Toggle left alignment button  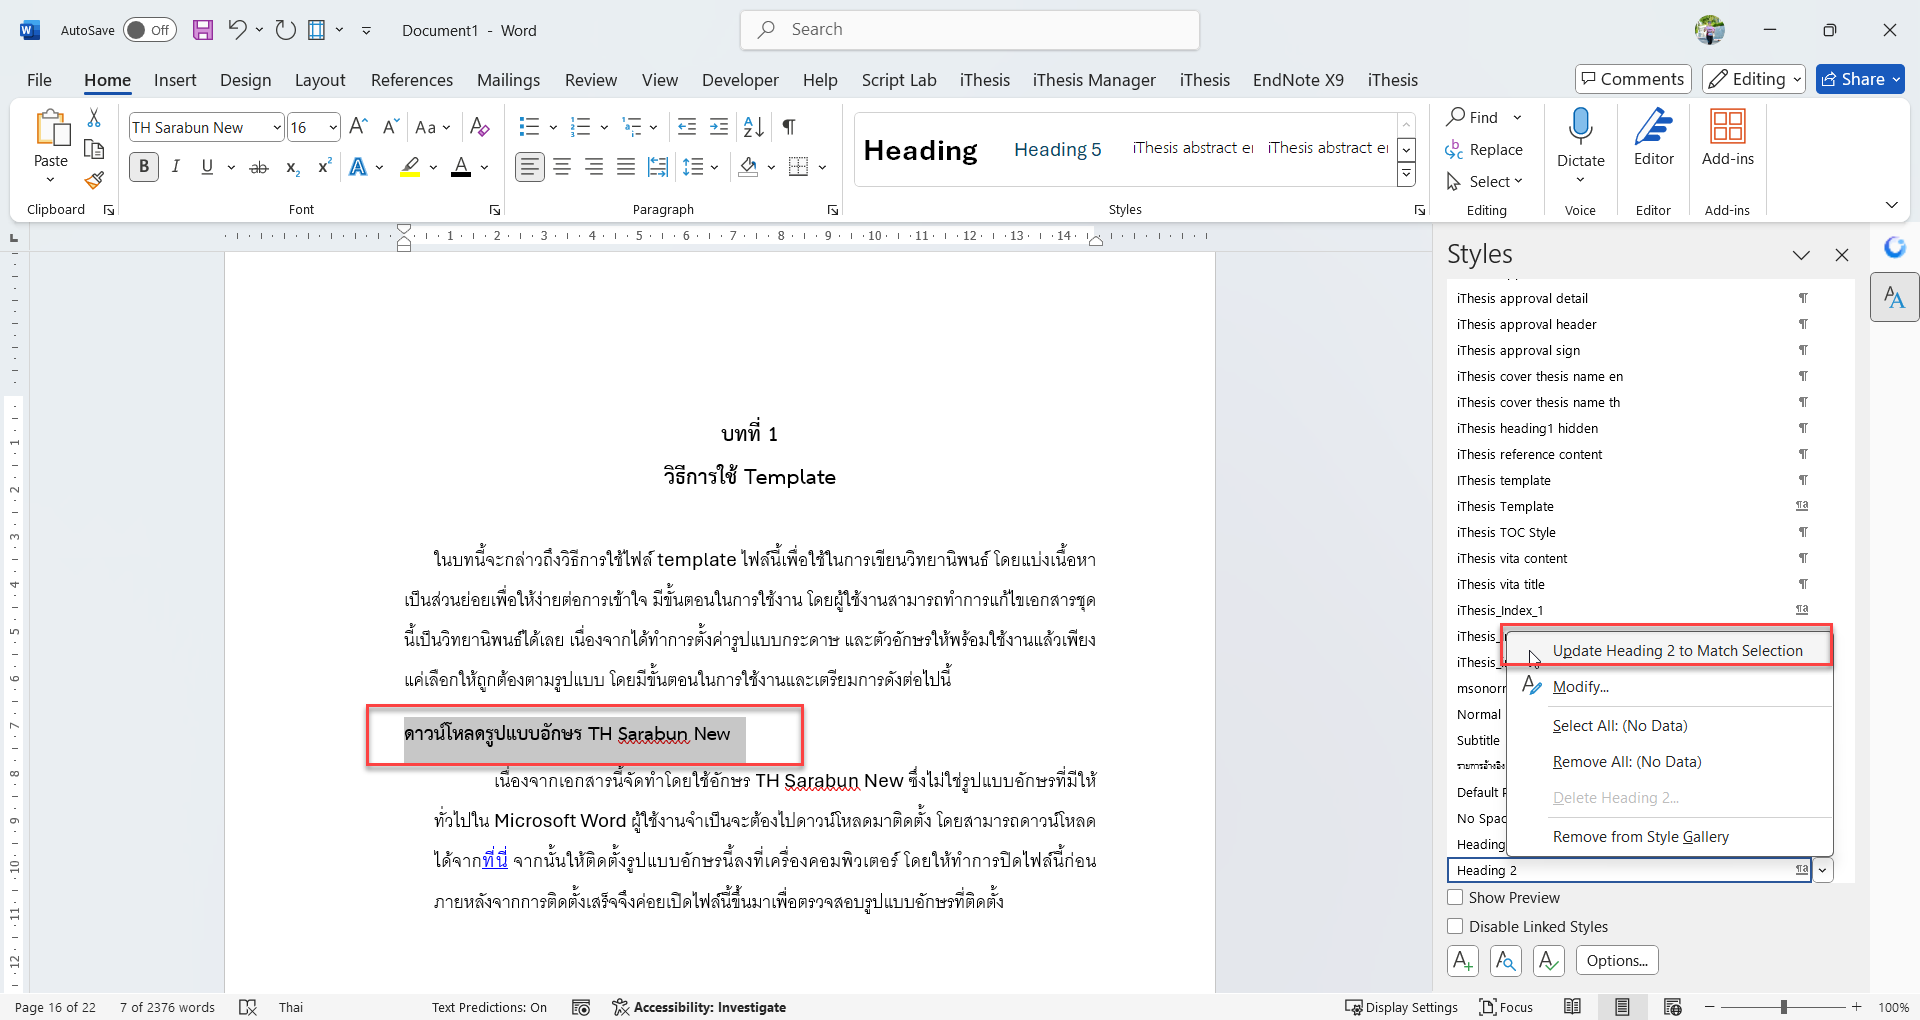[x=530, y=167]
